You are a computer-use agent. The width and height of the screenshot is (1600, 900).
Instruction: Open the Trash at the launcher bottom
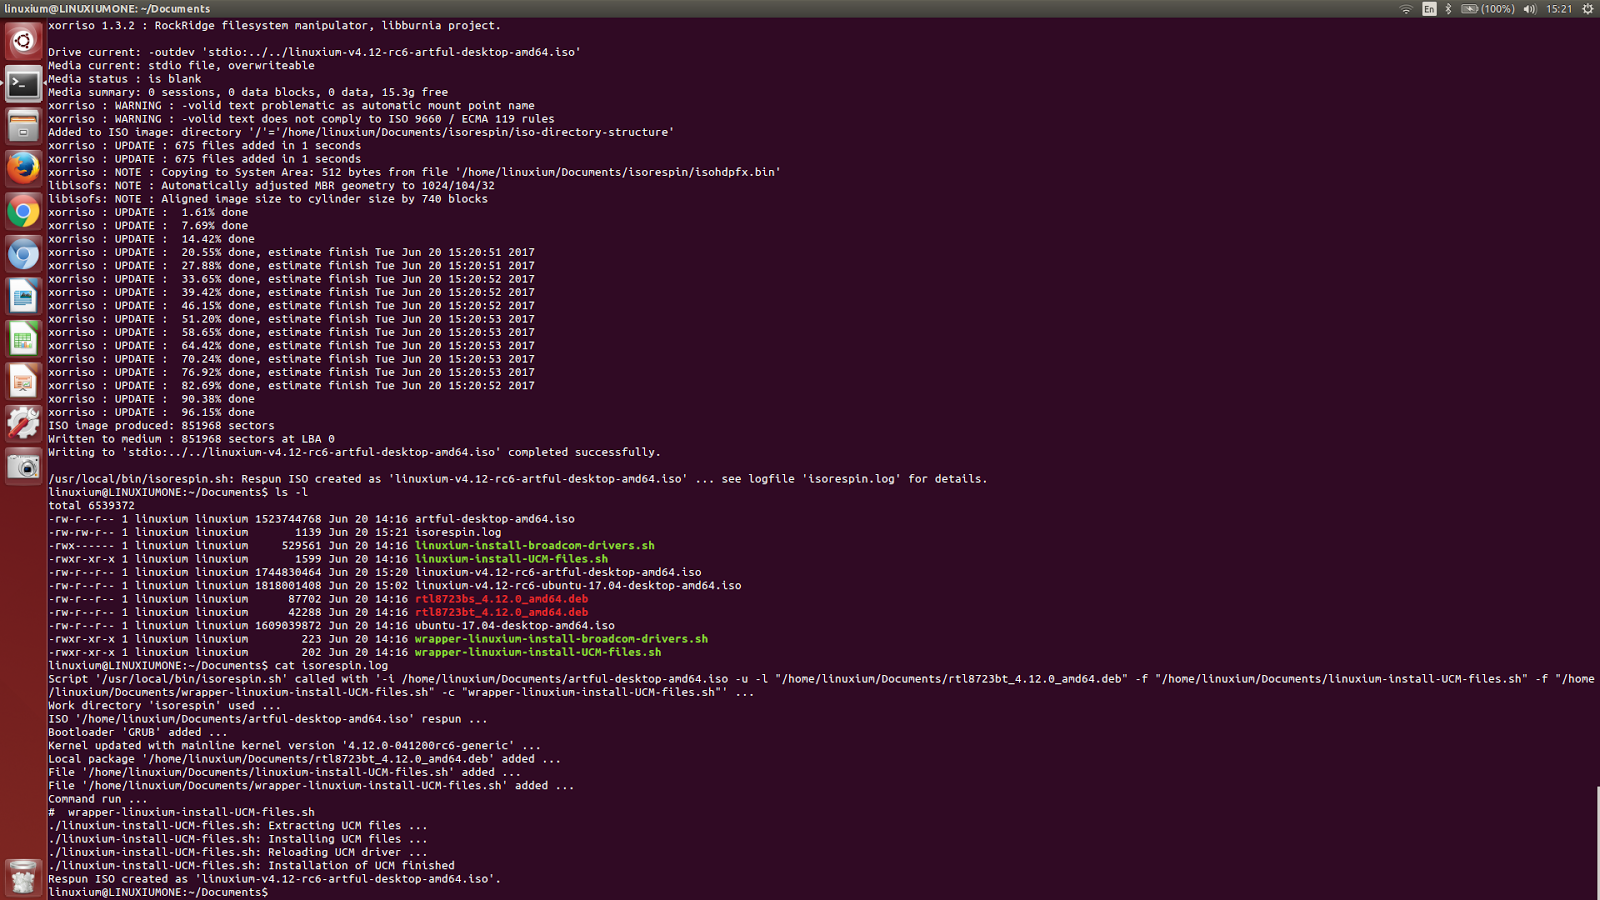coord(23,877)
